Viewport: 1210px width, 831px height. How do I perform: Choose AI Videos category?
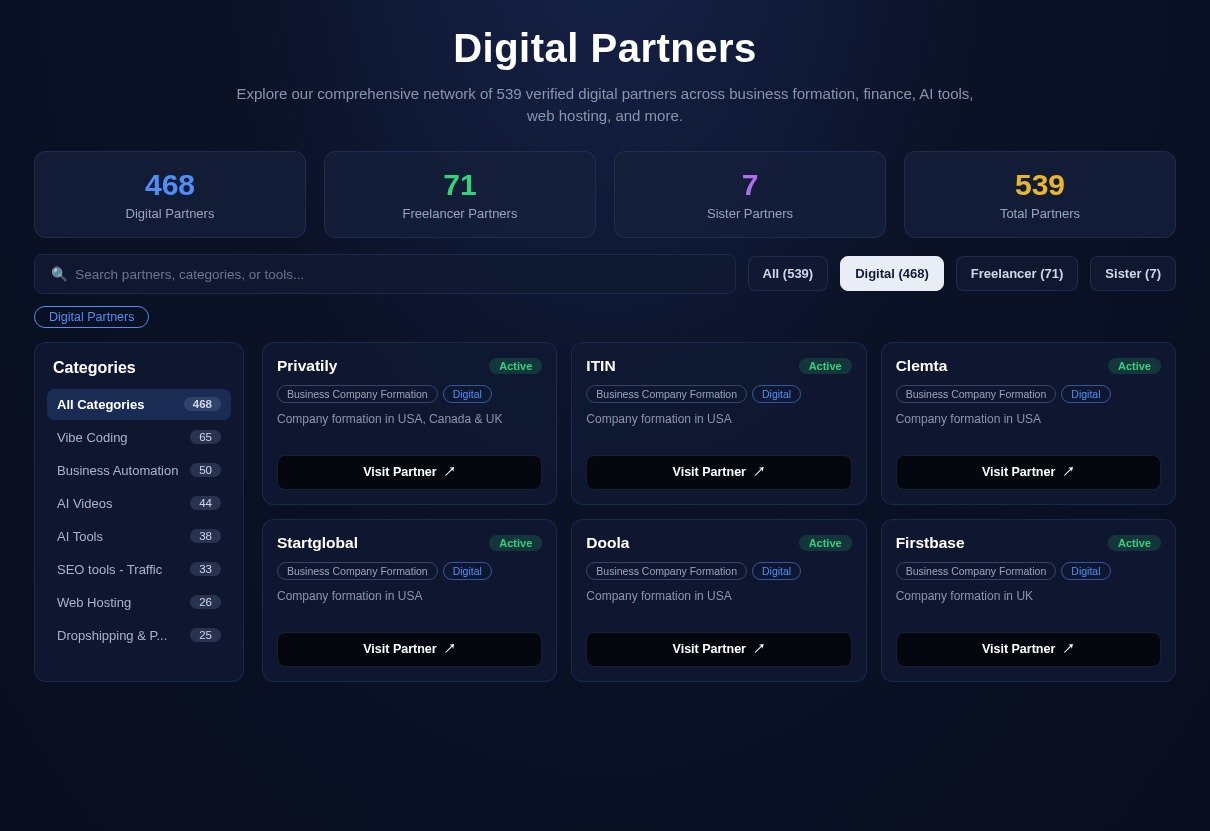pos(139,503)
